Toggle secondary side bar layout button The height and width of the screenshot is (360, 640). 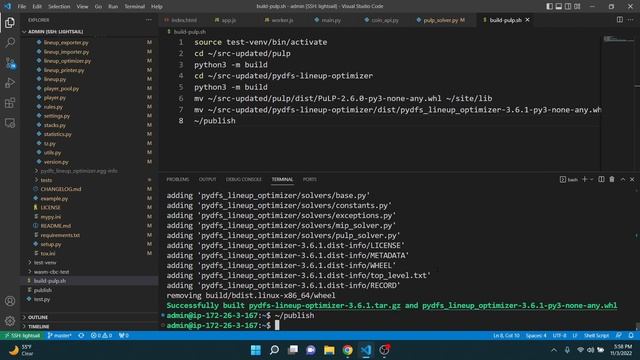[568, 6]
